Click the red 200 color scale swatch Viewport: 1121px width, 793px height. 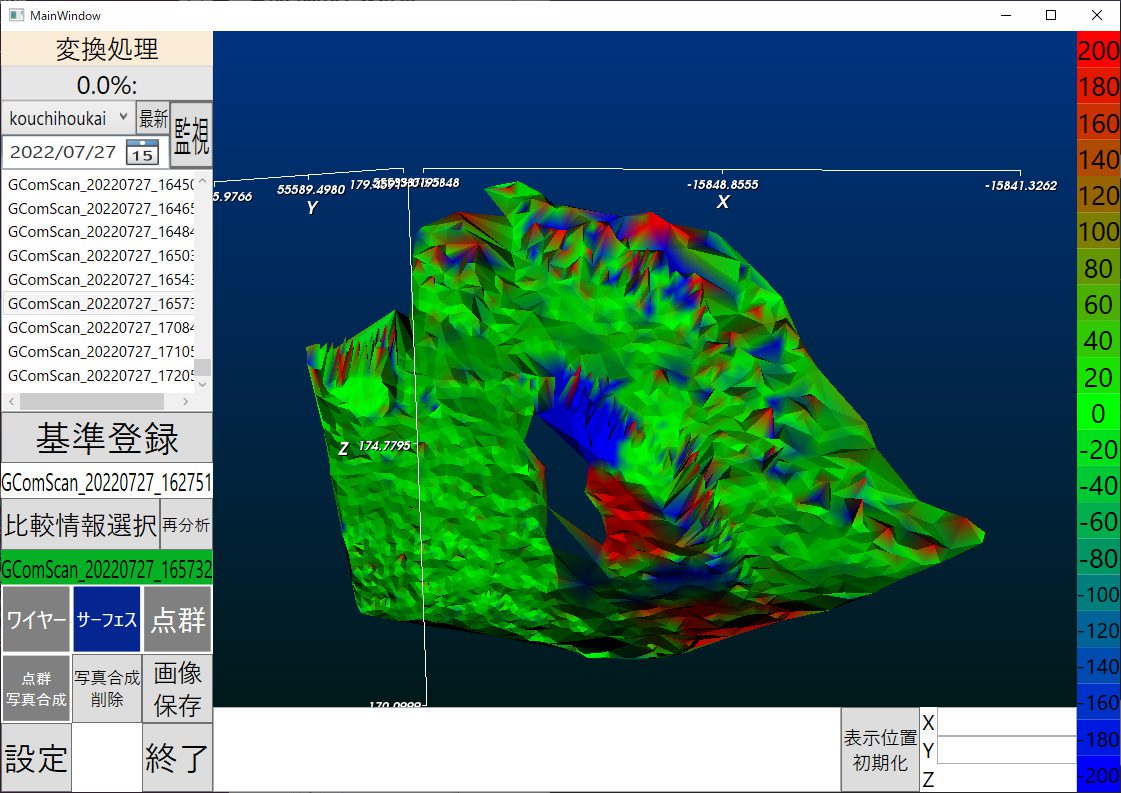1098,50
